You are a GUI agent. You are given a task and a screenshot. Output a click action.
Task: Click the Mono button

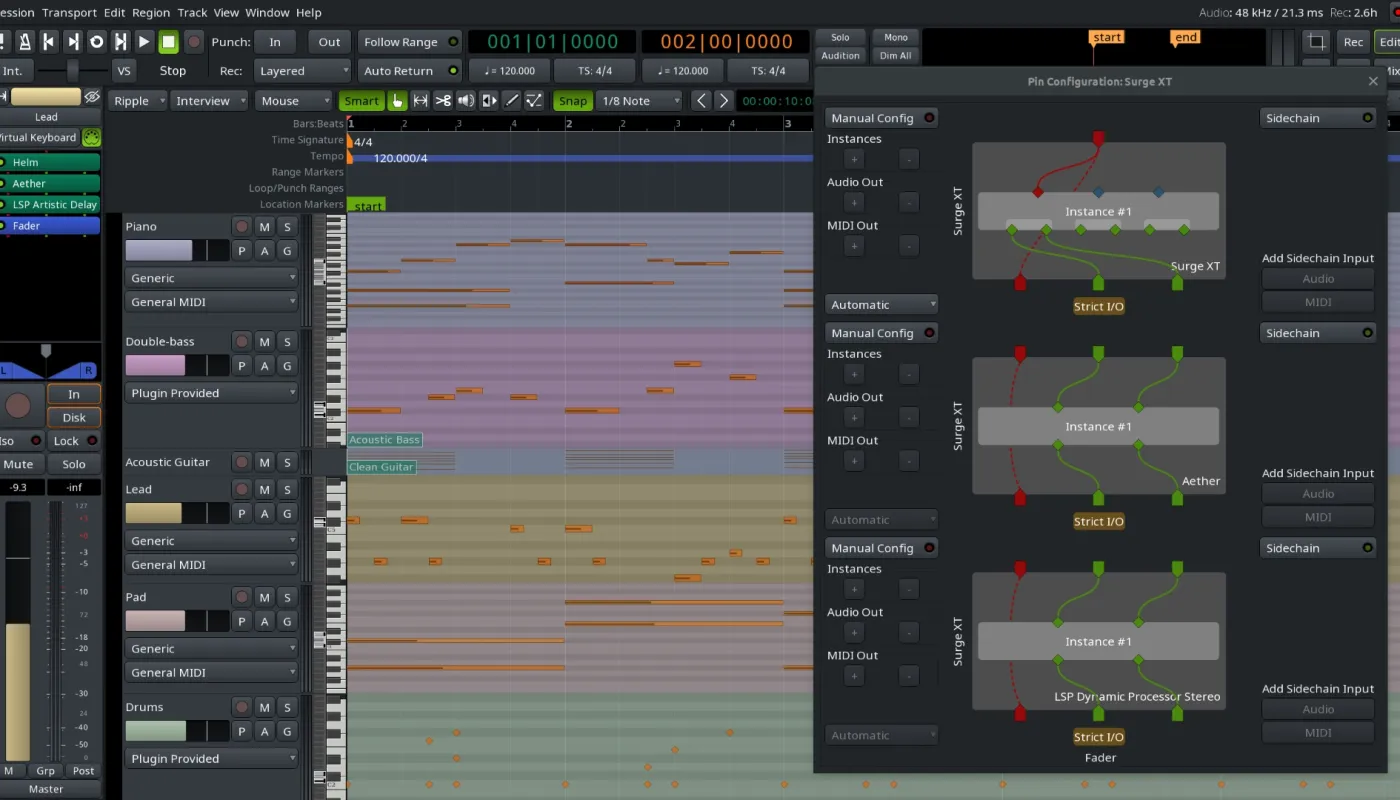896,37
